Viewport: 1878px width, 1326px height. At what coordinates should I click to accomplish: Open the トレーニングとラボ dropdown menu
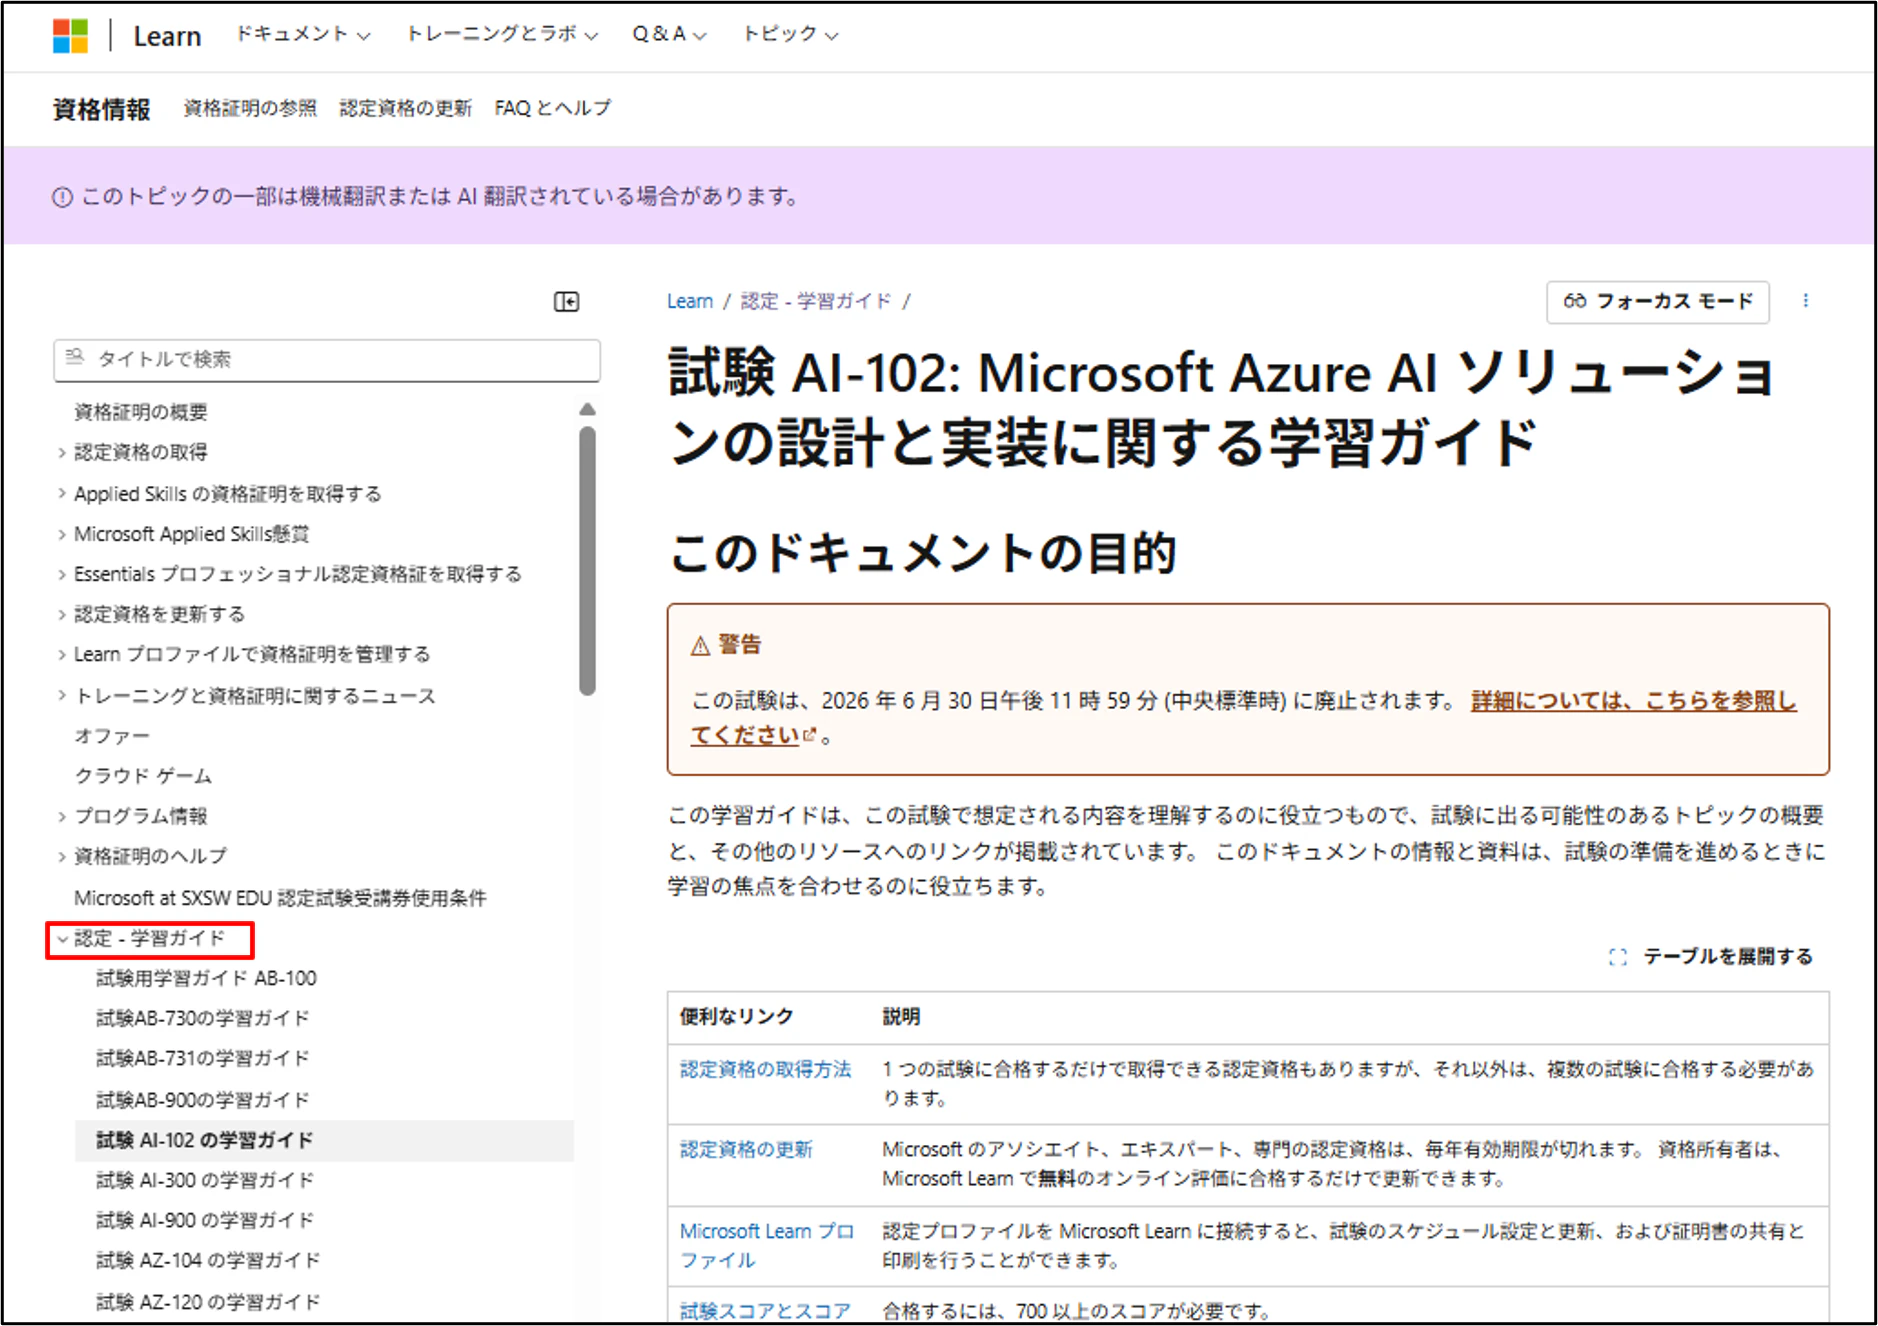click(502, 35)
